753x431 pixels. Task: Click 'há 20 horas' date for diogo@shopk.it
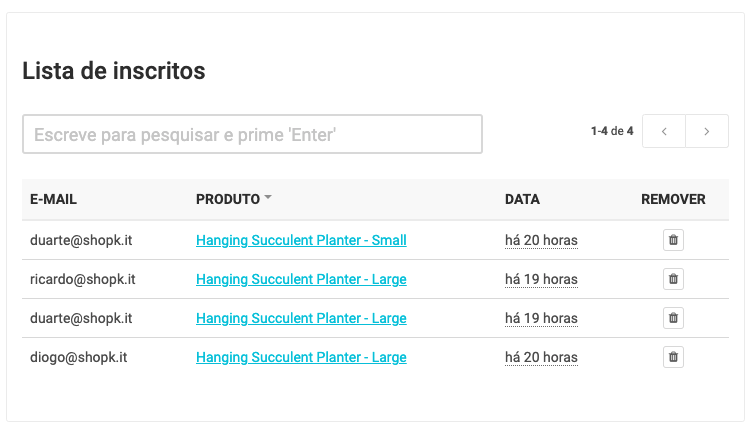tap(541, 357)
